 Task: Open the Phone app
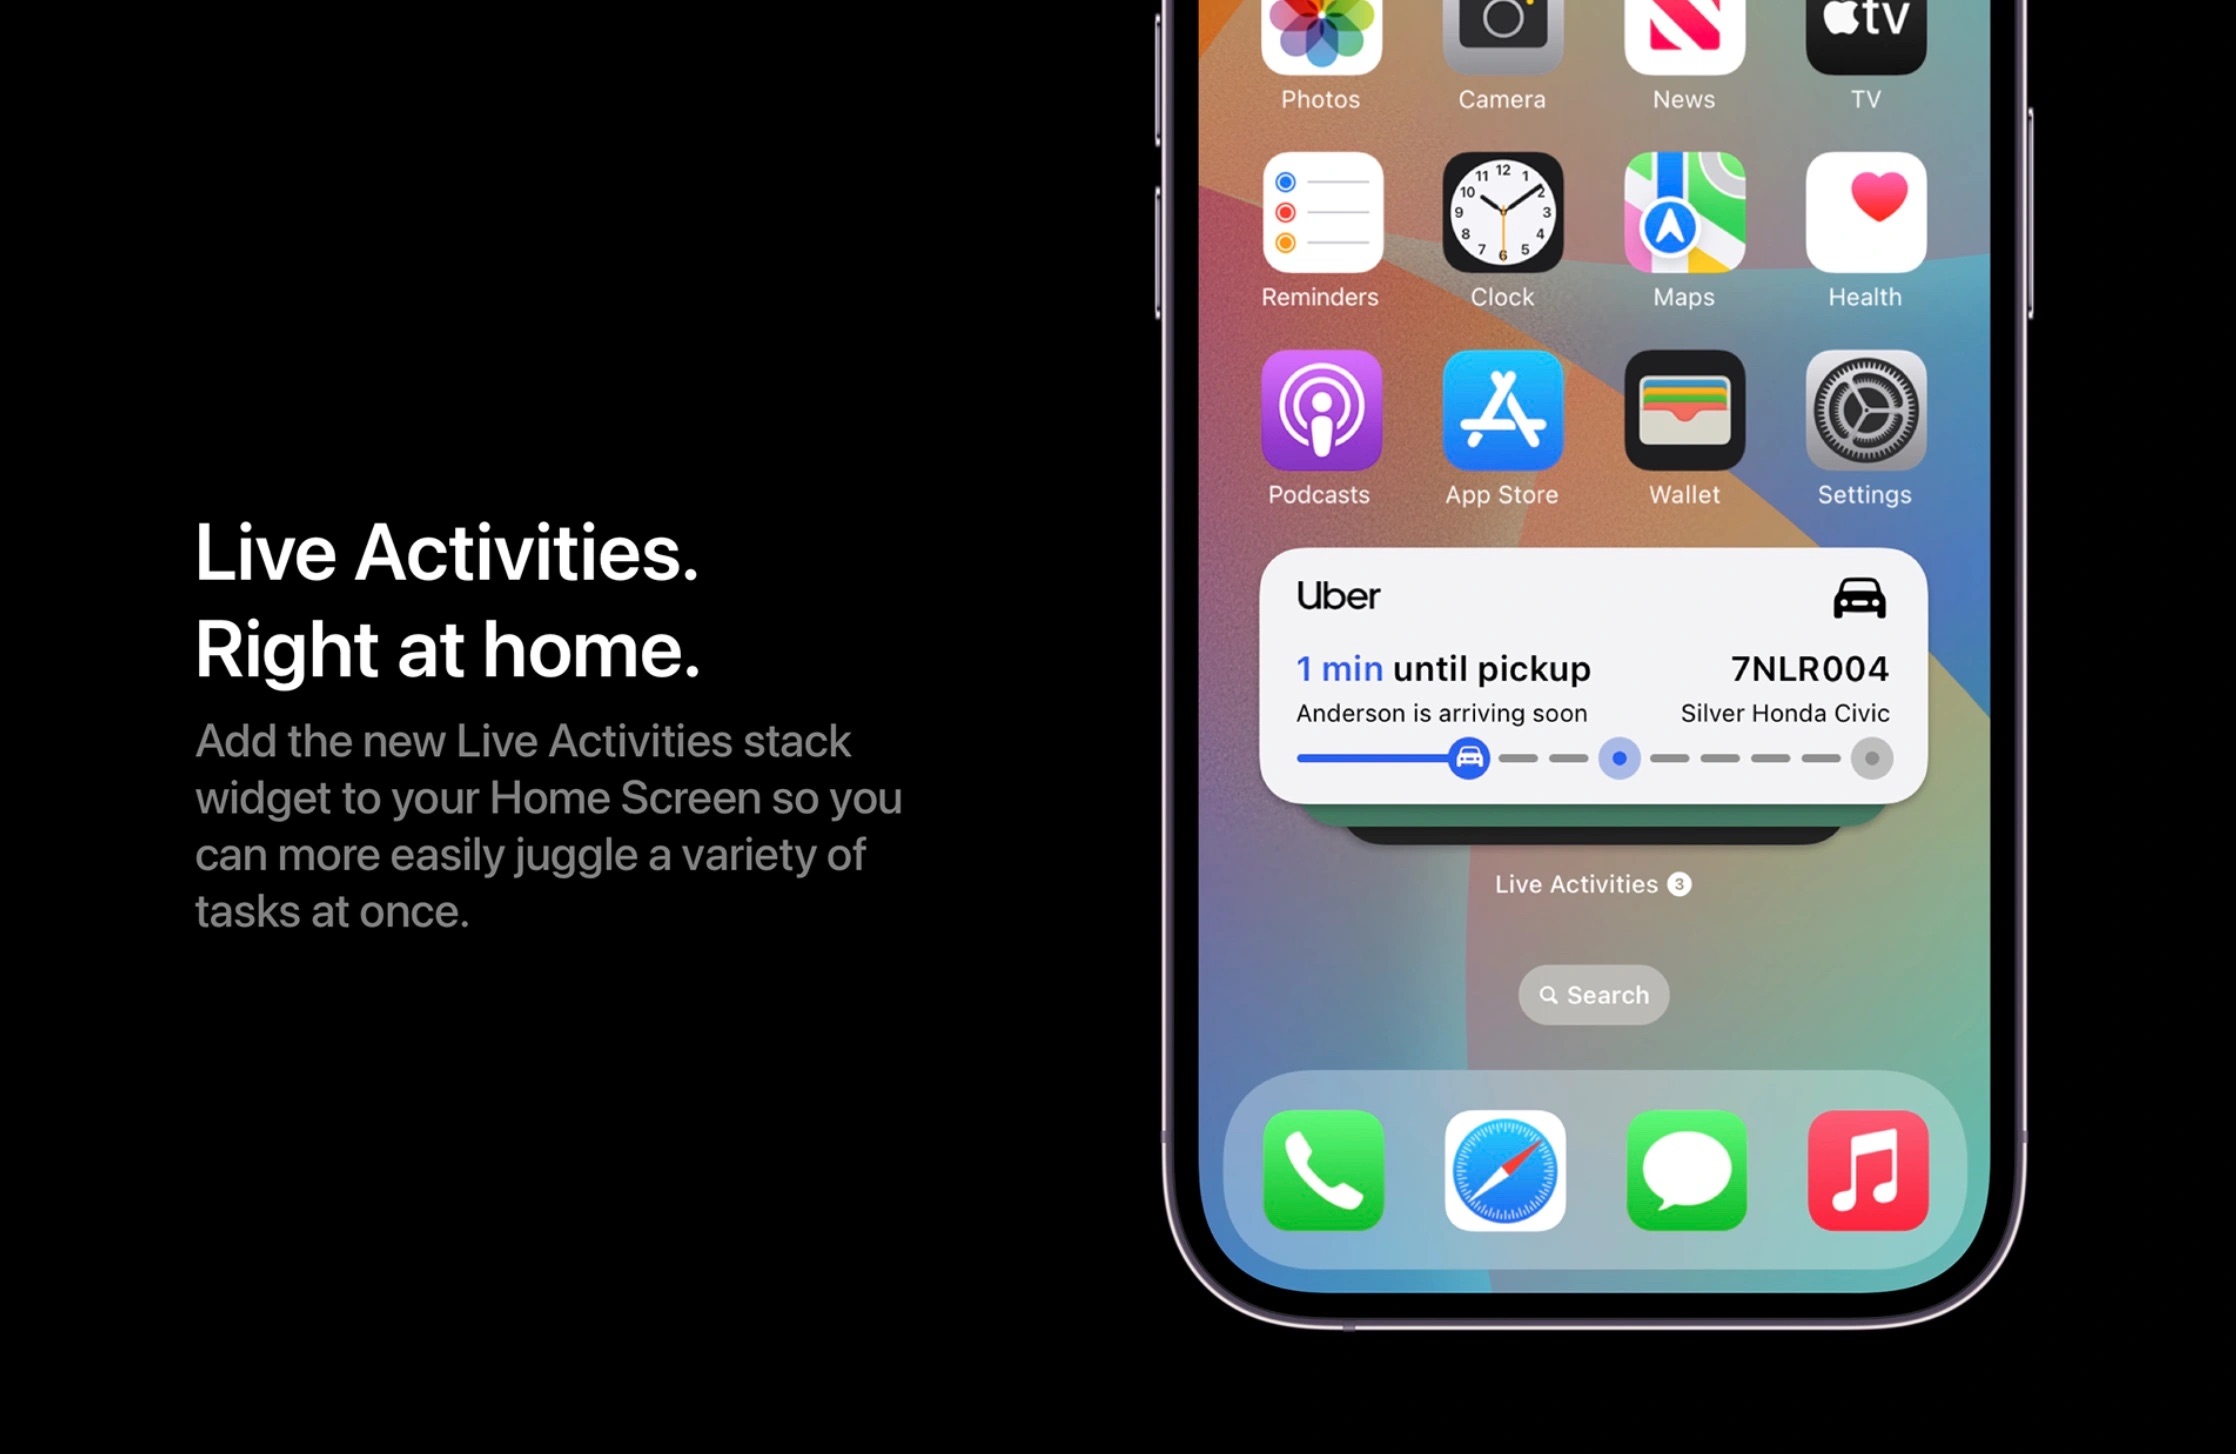click(x=1320, y=1167)
